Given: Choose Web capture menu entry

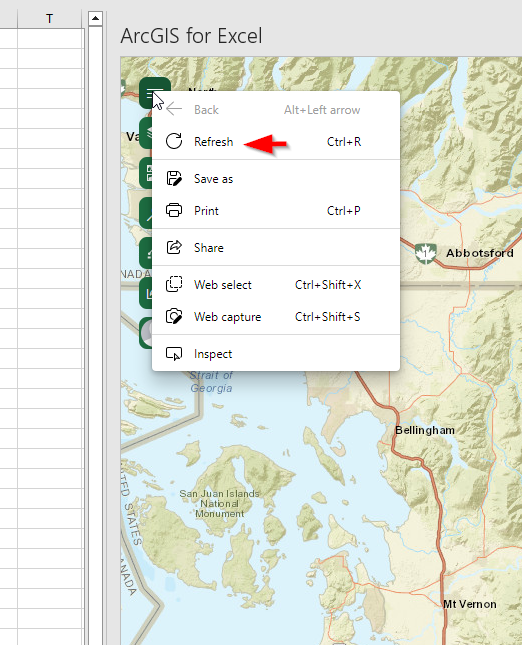Looking at the screenshot, I should (276, 317).
